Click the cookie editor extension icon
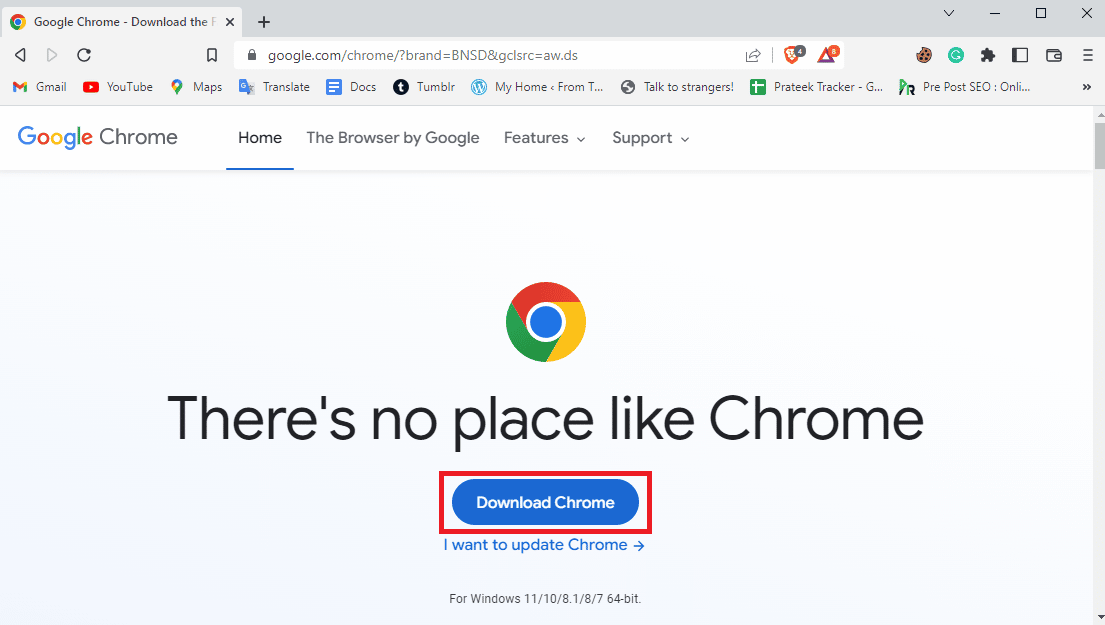 [924, 55]
